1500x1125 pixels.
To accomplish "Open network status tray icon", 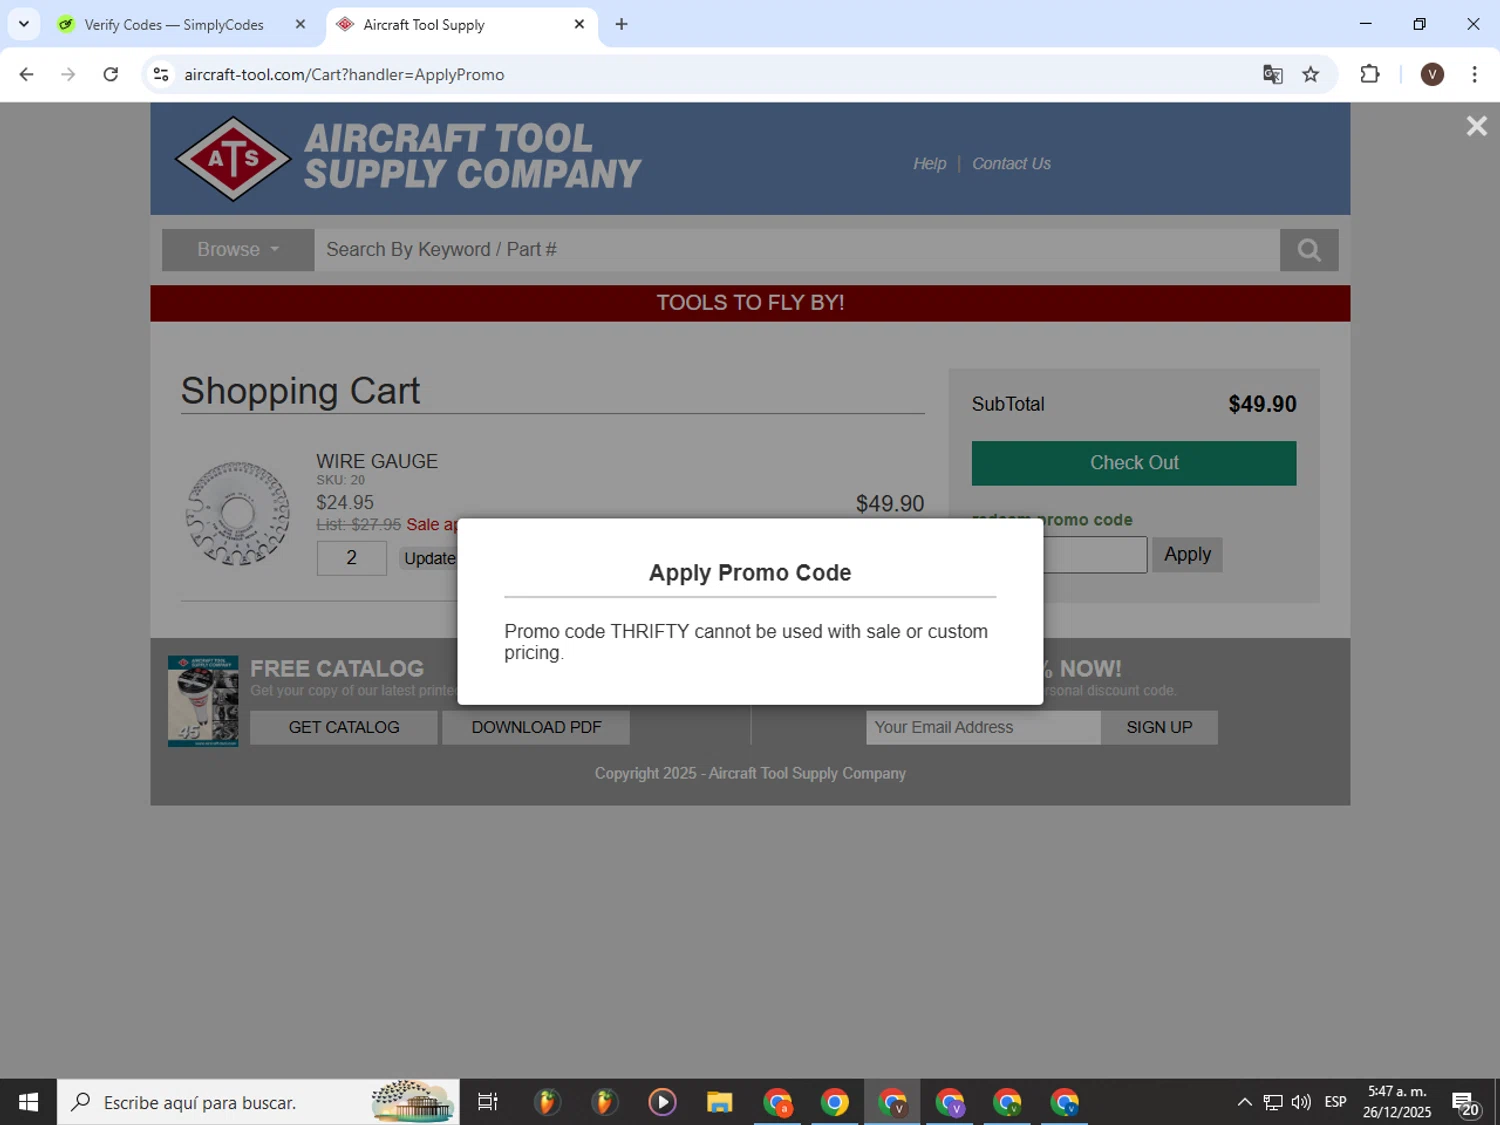I will [x=1273, y=1102].
